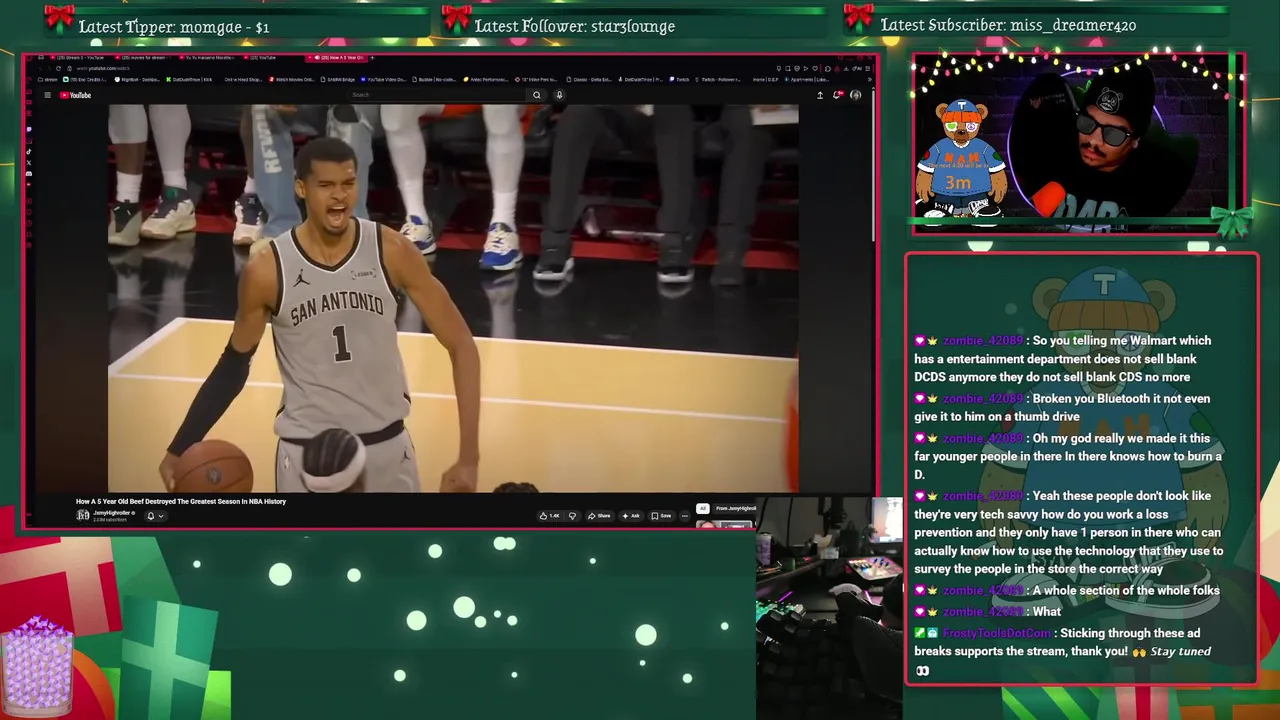Click Latest Tipper: momgae - $1 text

174,27
